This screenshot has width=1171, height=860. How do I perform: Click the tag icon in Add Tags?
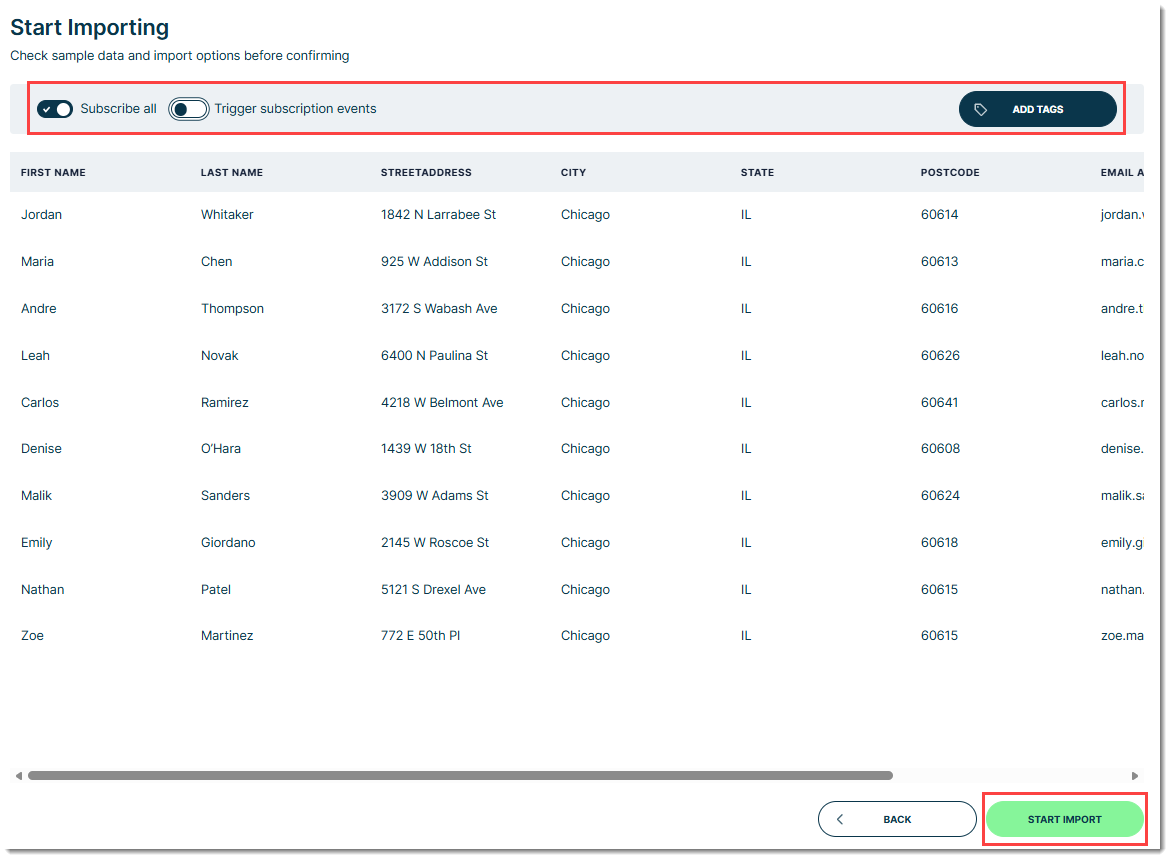click(981, 110)
